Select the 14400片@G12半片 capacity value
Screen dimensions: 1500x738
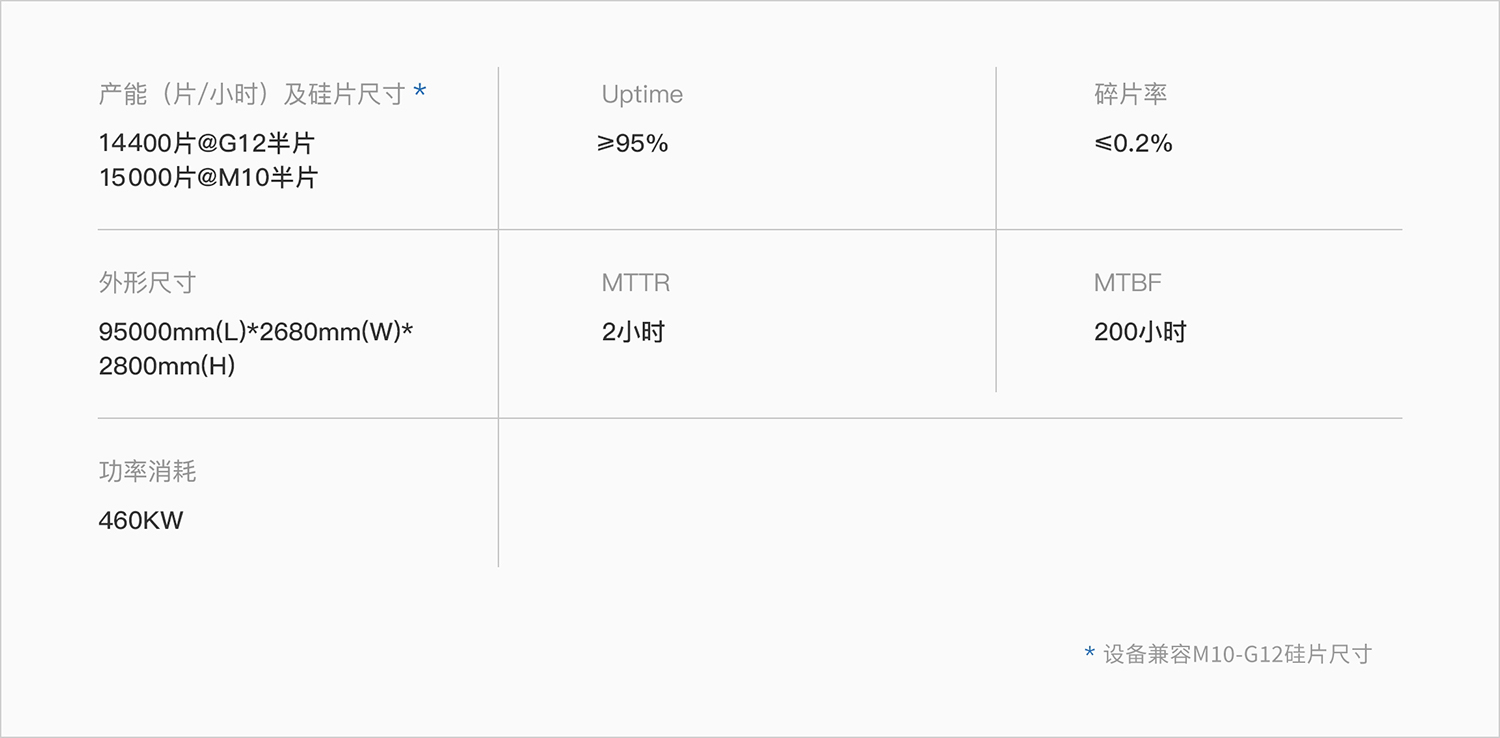pyautogui.click(x=206, y=143)
